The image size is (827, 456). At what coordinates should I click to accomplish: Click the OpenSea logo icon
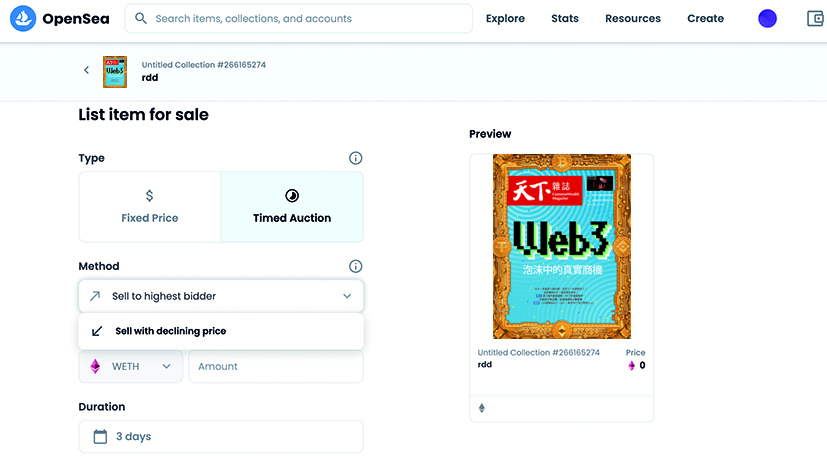click(24, 18)
